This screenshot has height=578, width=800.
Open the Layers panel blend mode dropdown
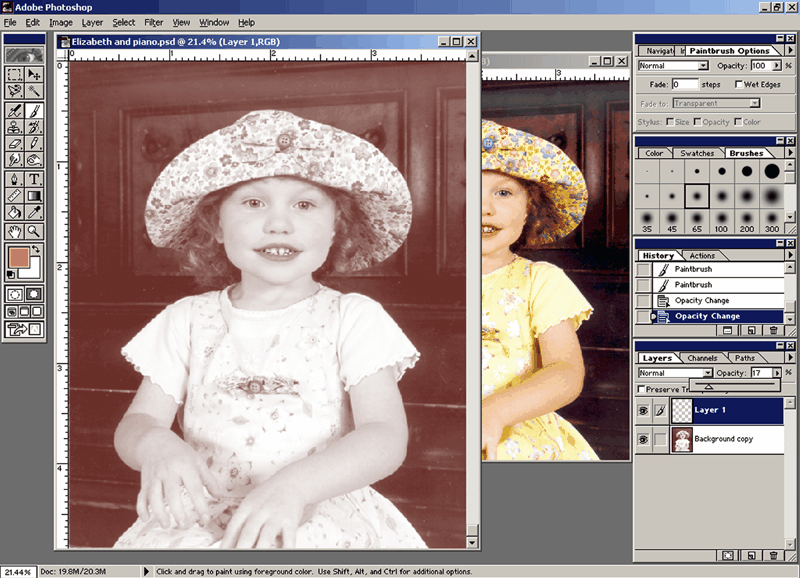[x=708, y=373]
